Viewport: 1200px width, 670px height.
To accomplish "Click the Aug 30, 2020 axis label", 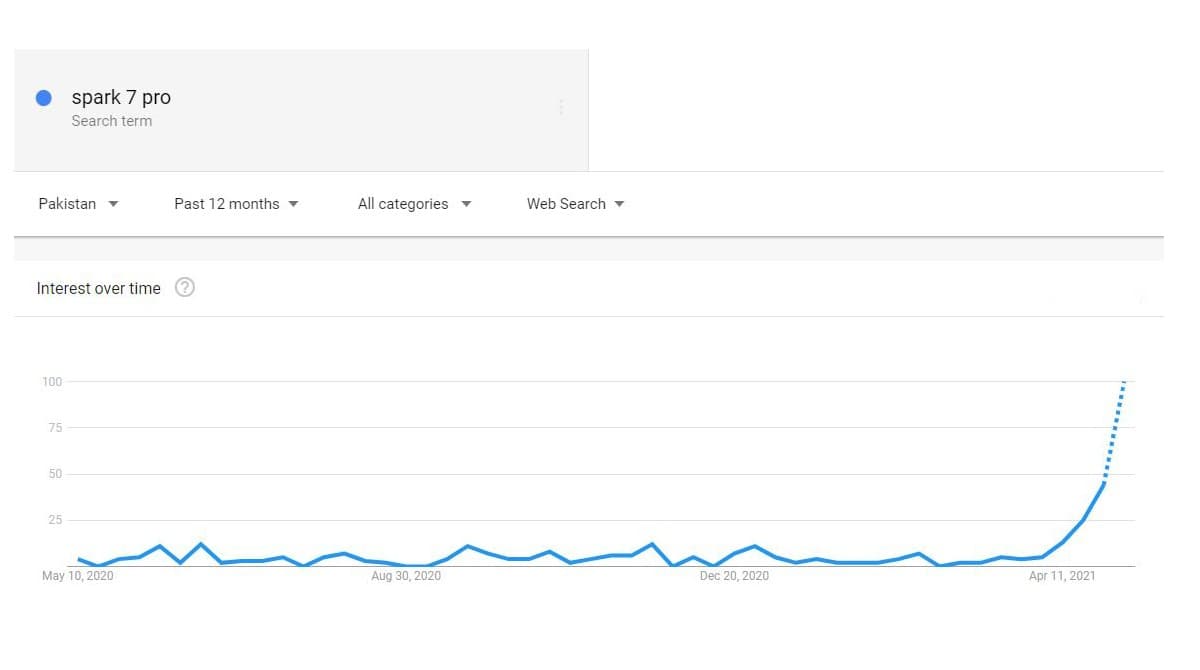I will tap(406, 576).
